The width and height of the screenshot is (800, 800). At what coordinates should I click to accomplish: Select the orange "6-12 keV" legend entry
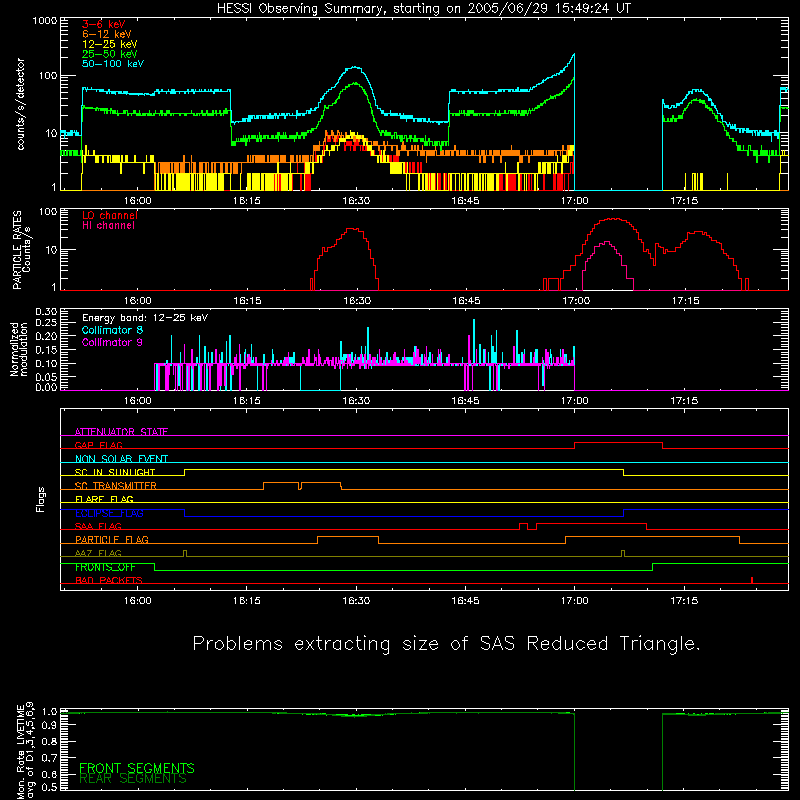pyautogui.click(x=107, y=34)
